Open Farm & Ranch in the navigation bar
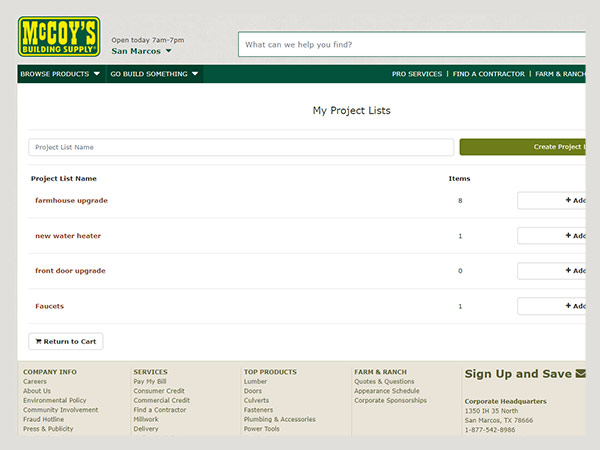Screen dimensions: 600x450 pyautogui.click(x=560, y=74)
